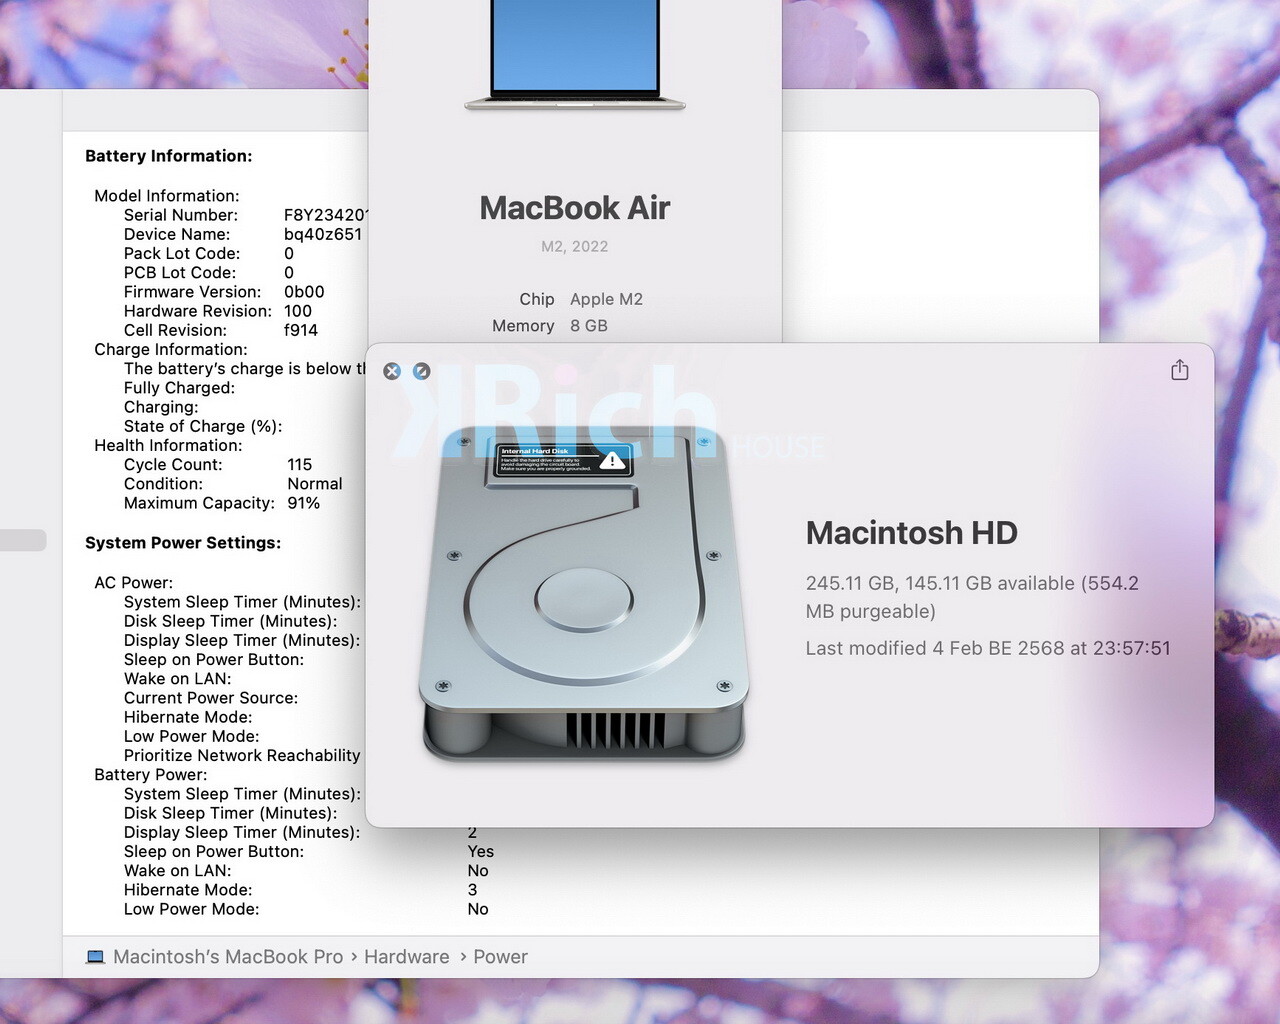Viewport: 1280px width, 1024px height.
Task: Click the "System Power Settings:" heading
Action: (183, 543)
